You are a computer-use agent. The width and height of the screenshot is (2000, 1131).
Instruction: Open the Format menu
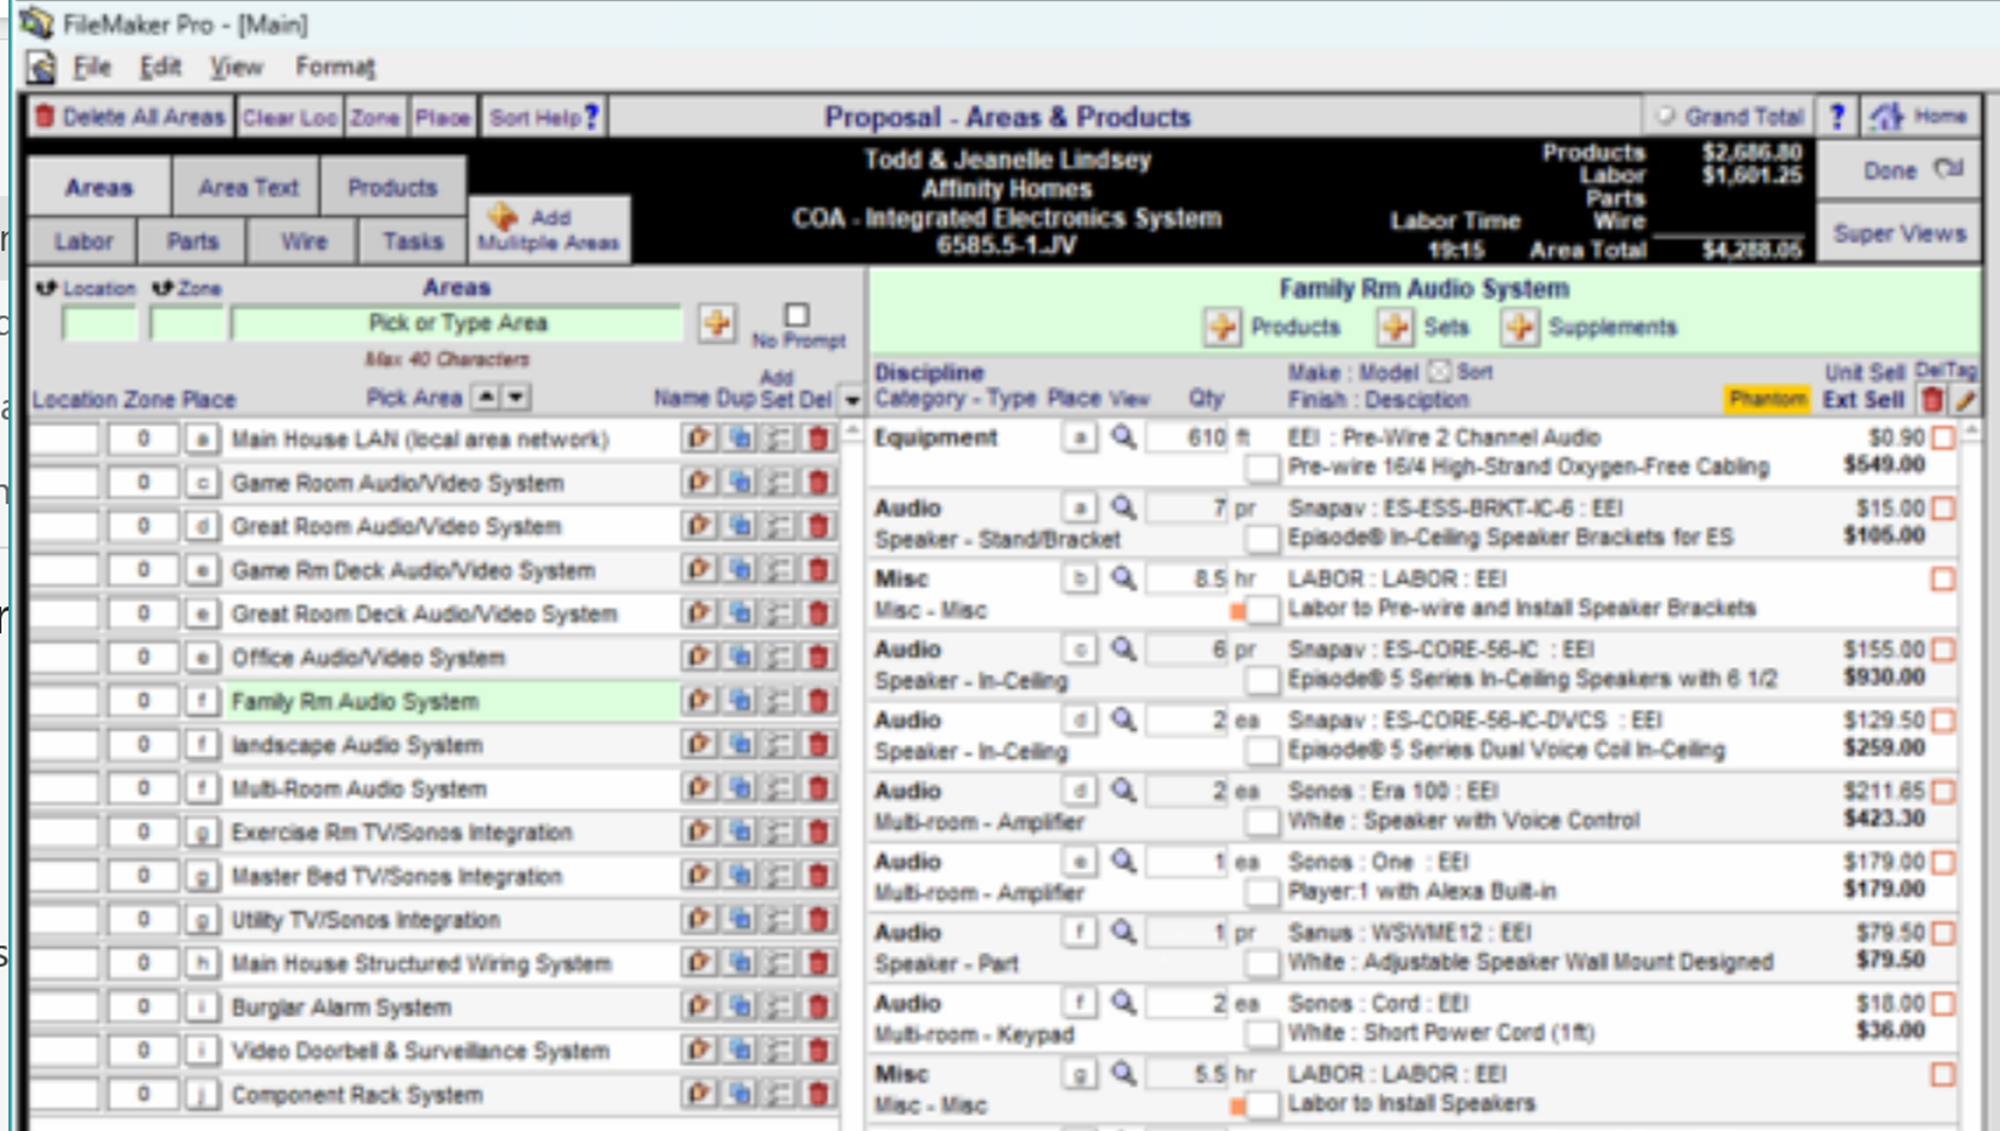pos(334,67)
